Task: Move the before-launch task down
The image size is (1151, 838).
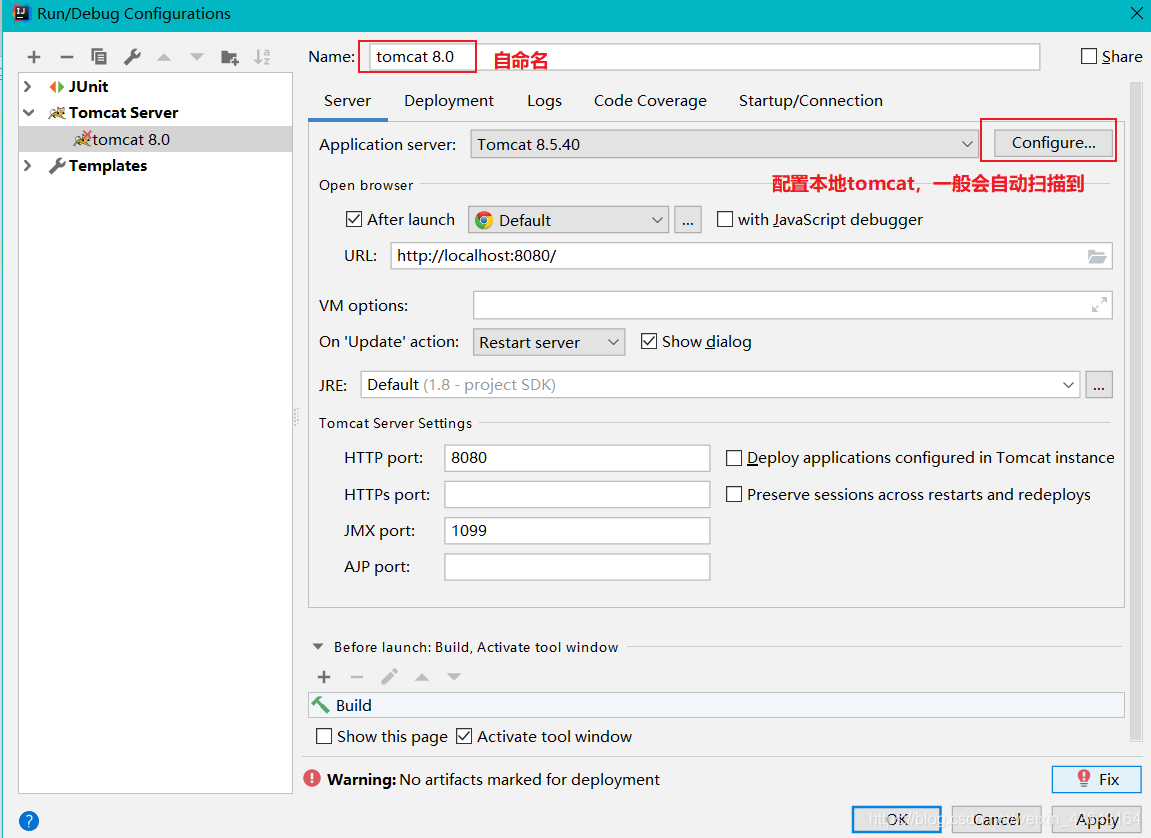Action: [x=454, y=677]
